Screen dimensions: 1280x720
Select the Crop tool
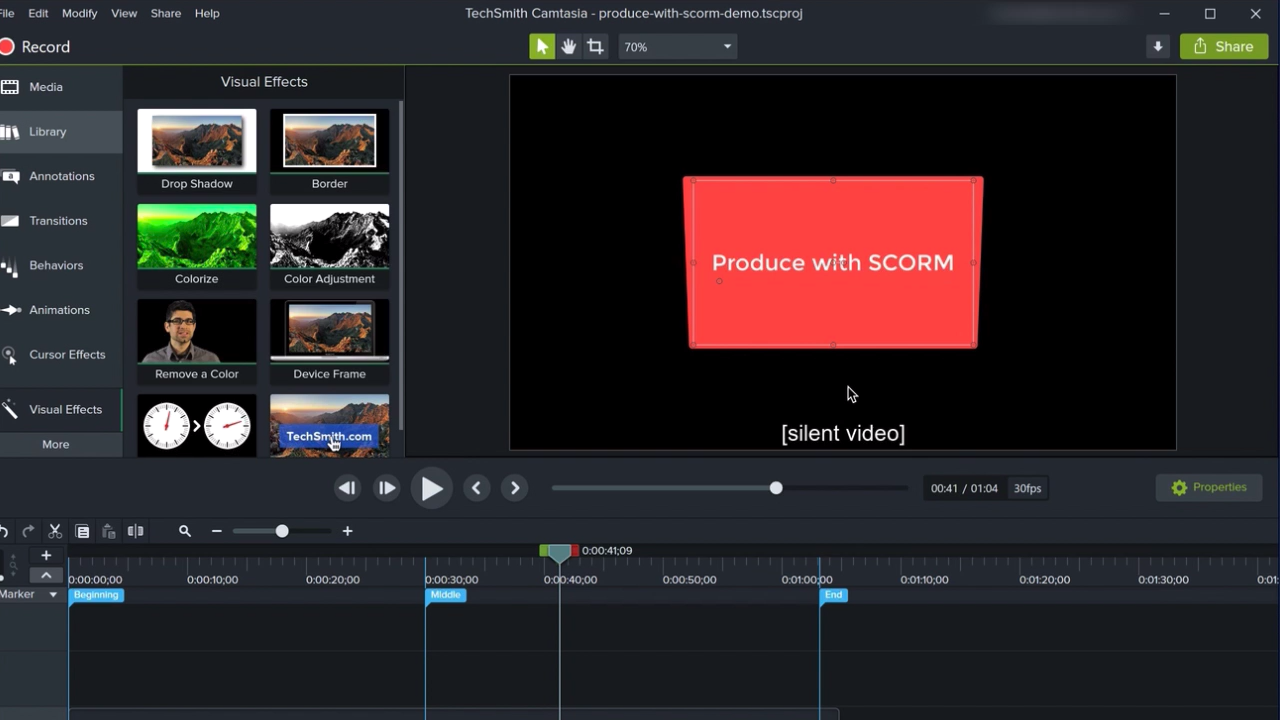(595, 47)
